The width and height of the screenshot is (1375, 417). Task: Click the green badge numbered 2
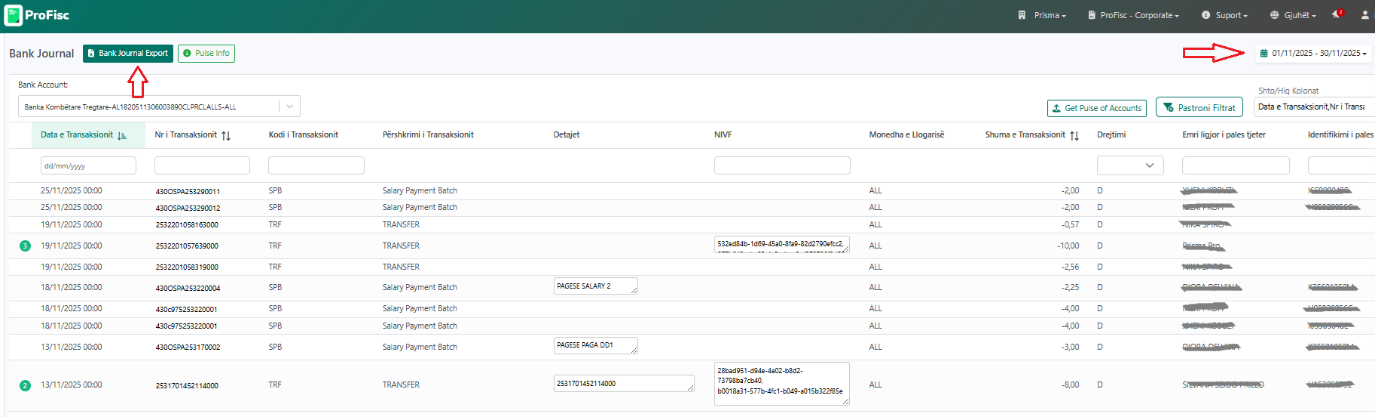pos(26,385)
